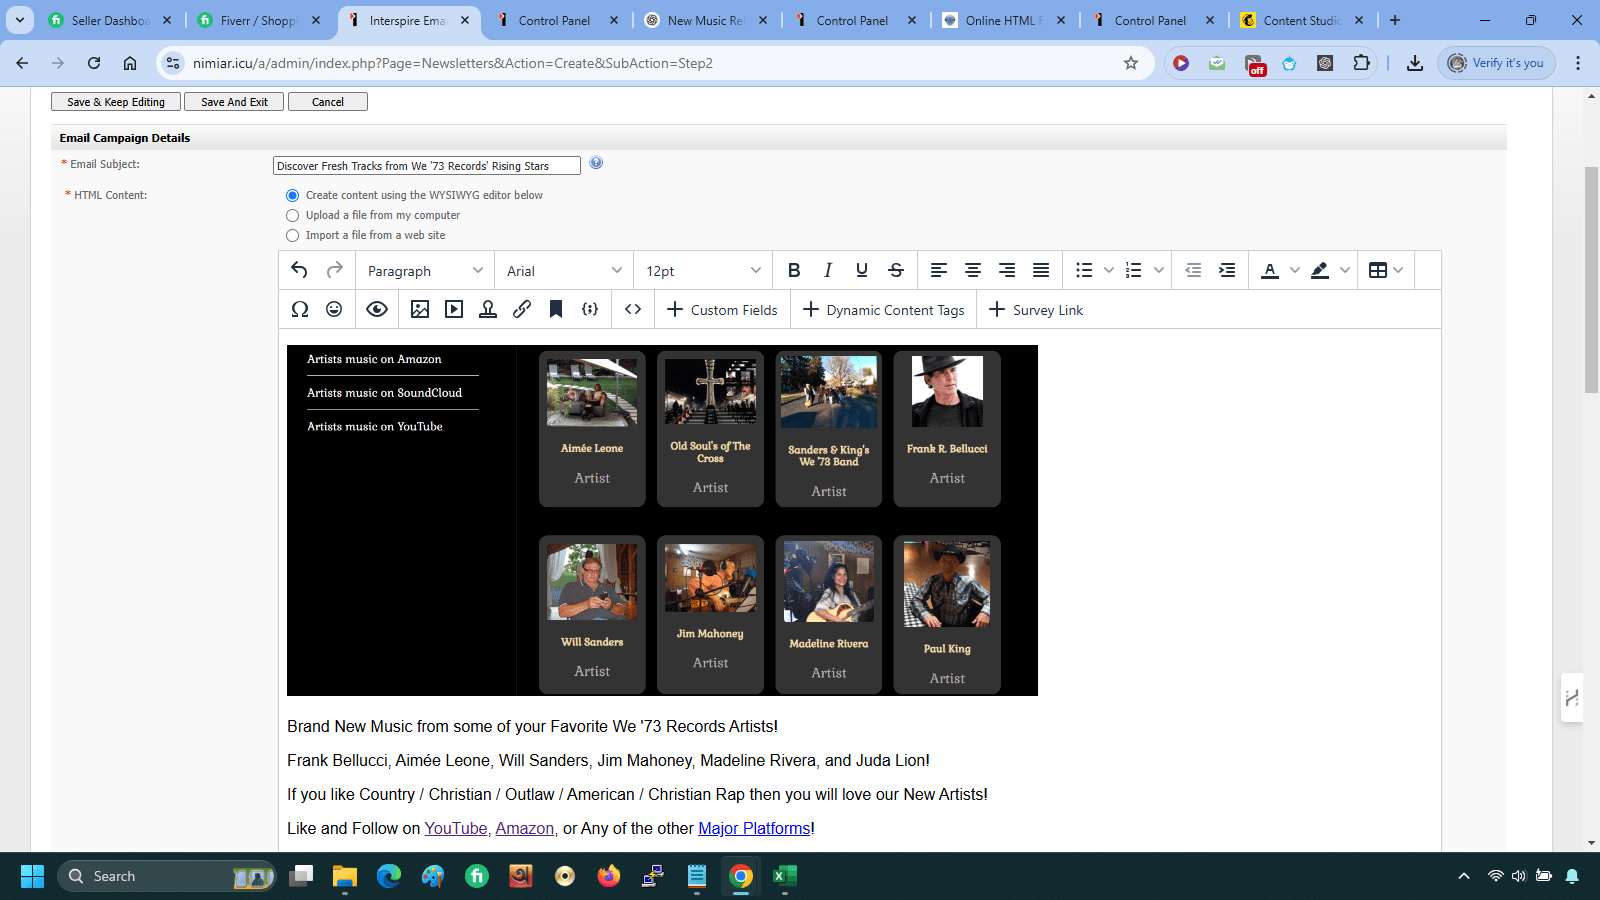1600x900 pixels.
Task: Follow the Major Platforms hyperlink
Action: (x=754, y=829)
